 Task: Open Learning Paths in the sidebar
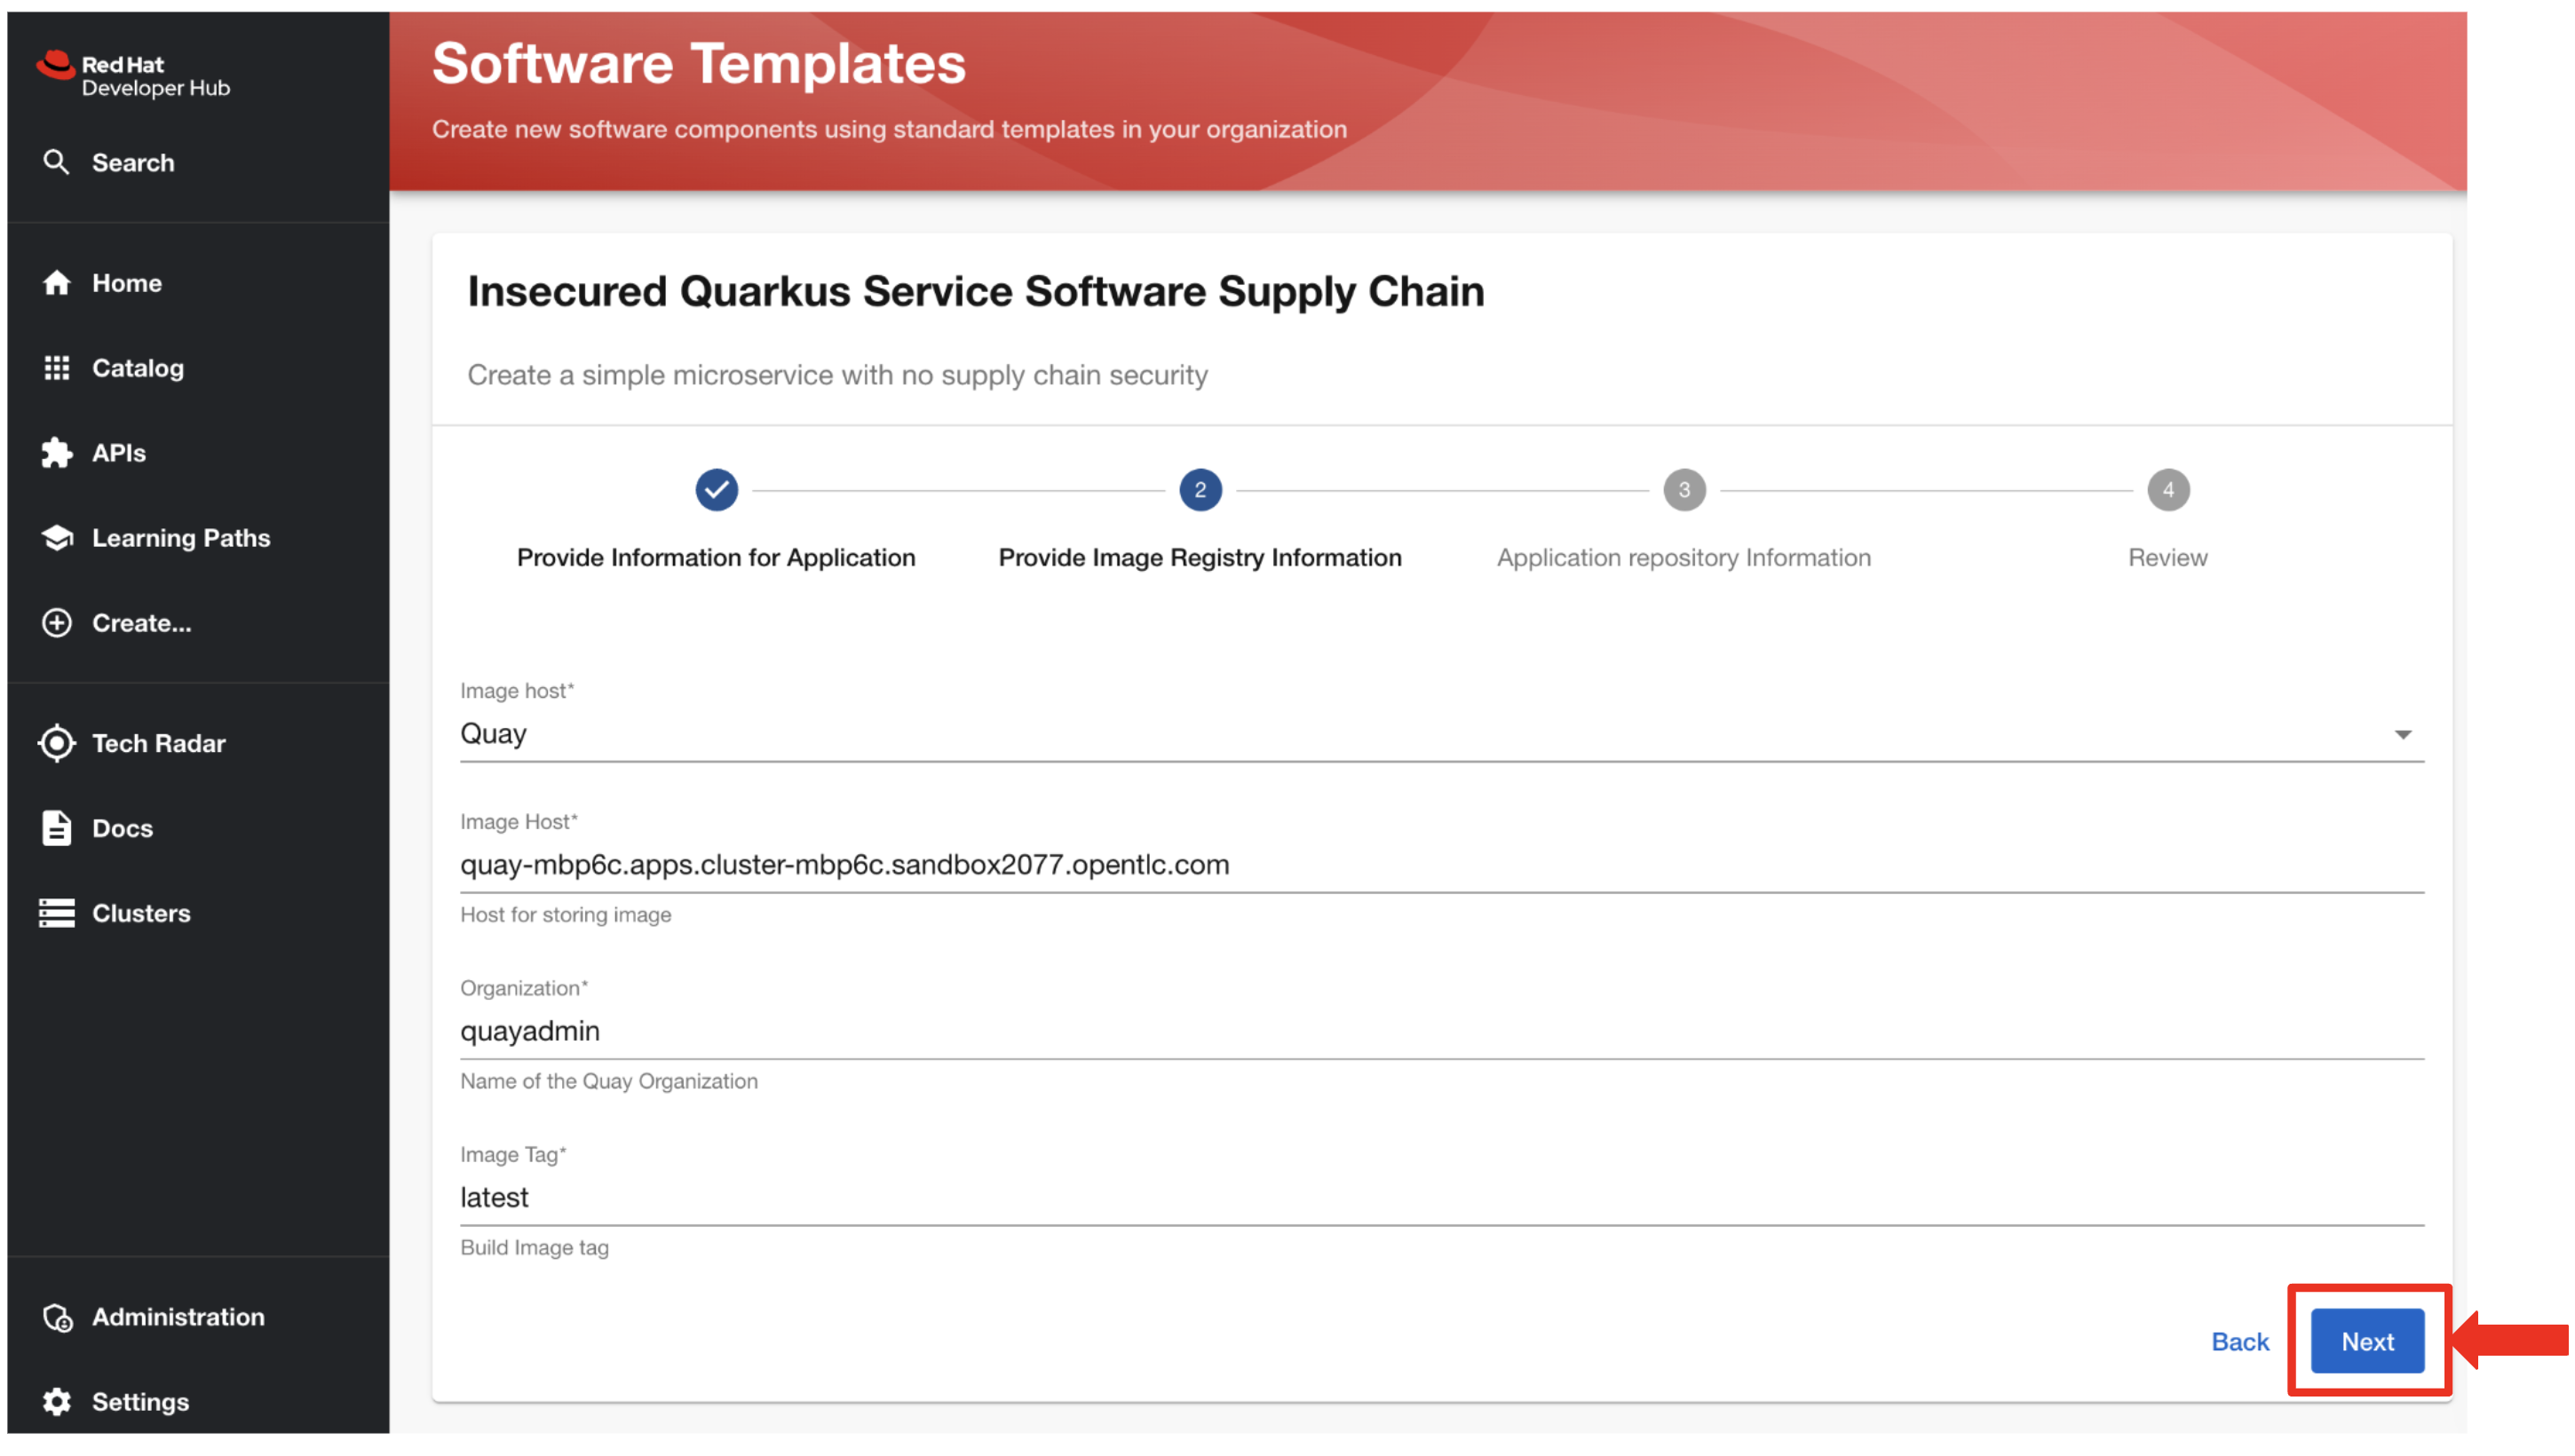coord(198,538)
